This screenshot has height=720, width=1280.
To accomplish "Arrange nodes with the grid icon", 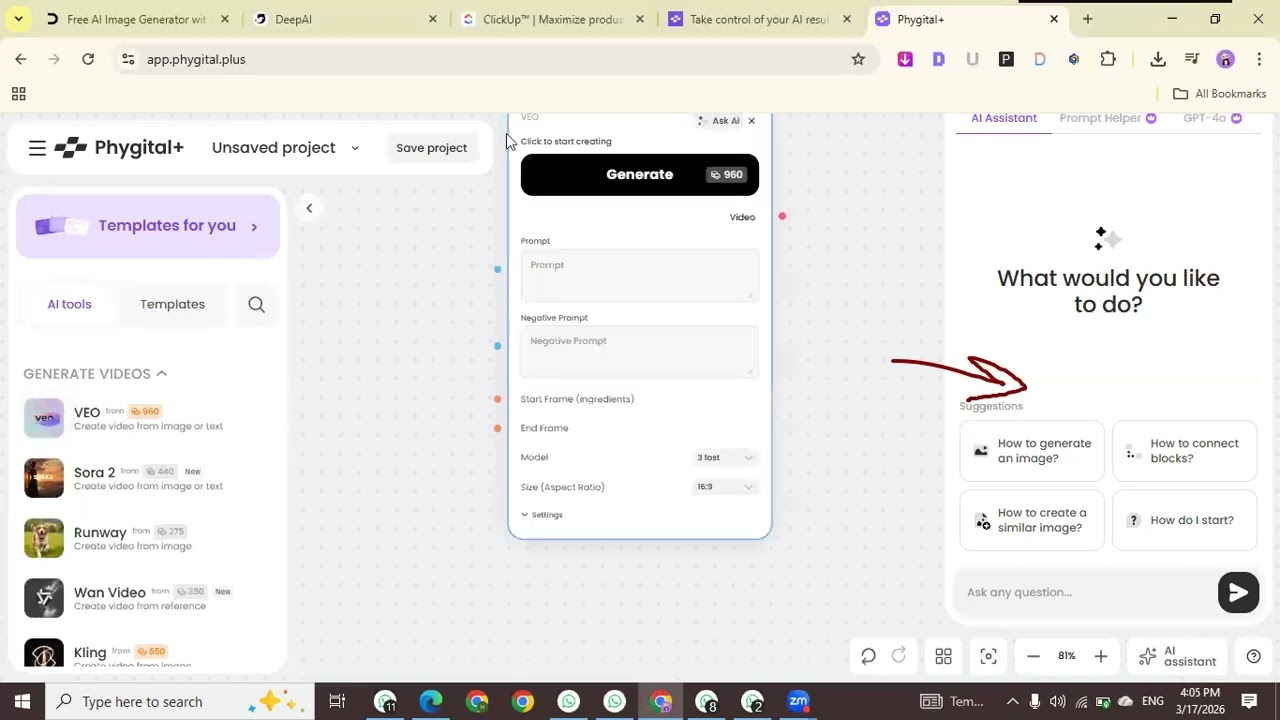I will (943, 656).
